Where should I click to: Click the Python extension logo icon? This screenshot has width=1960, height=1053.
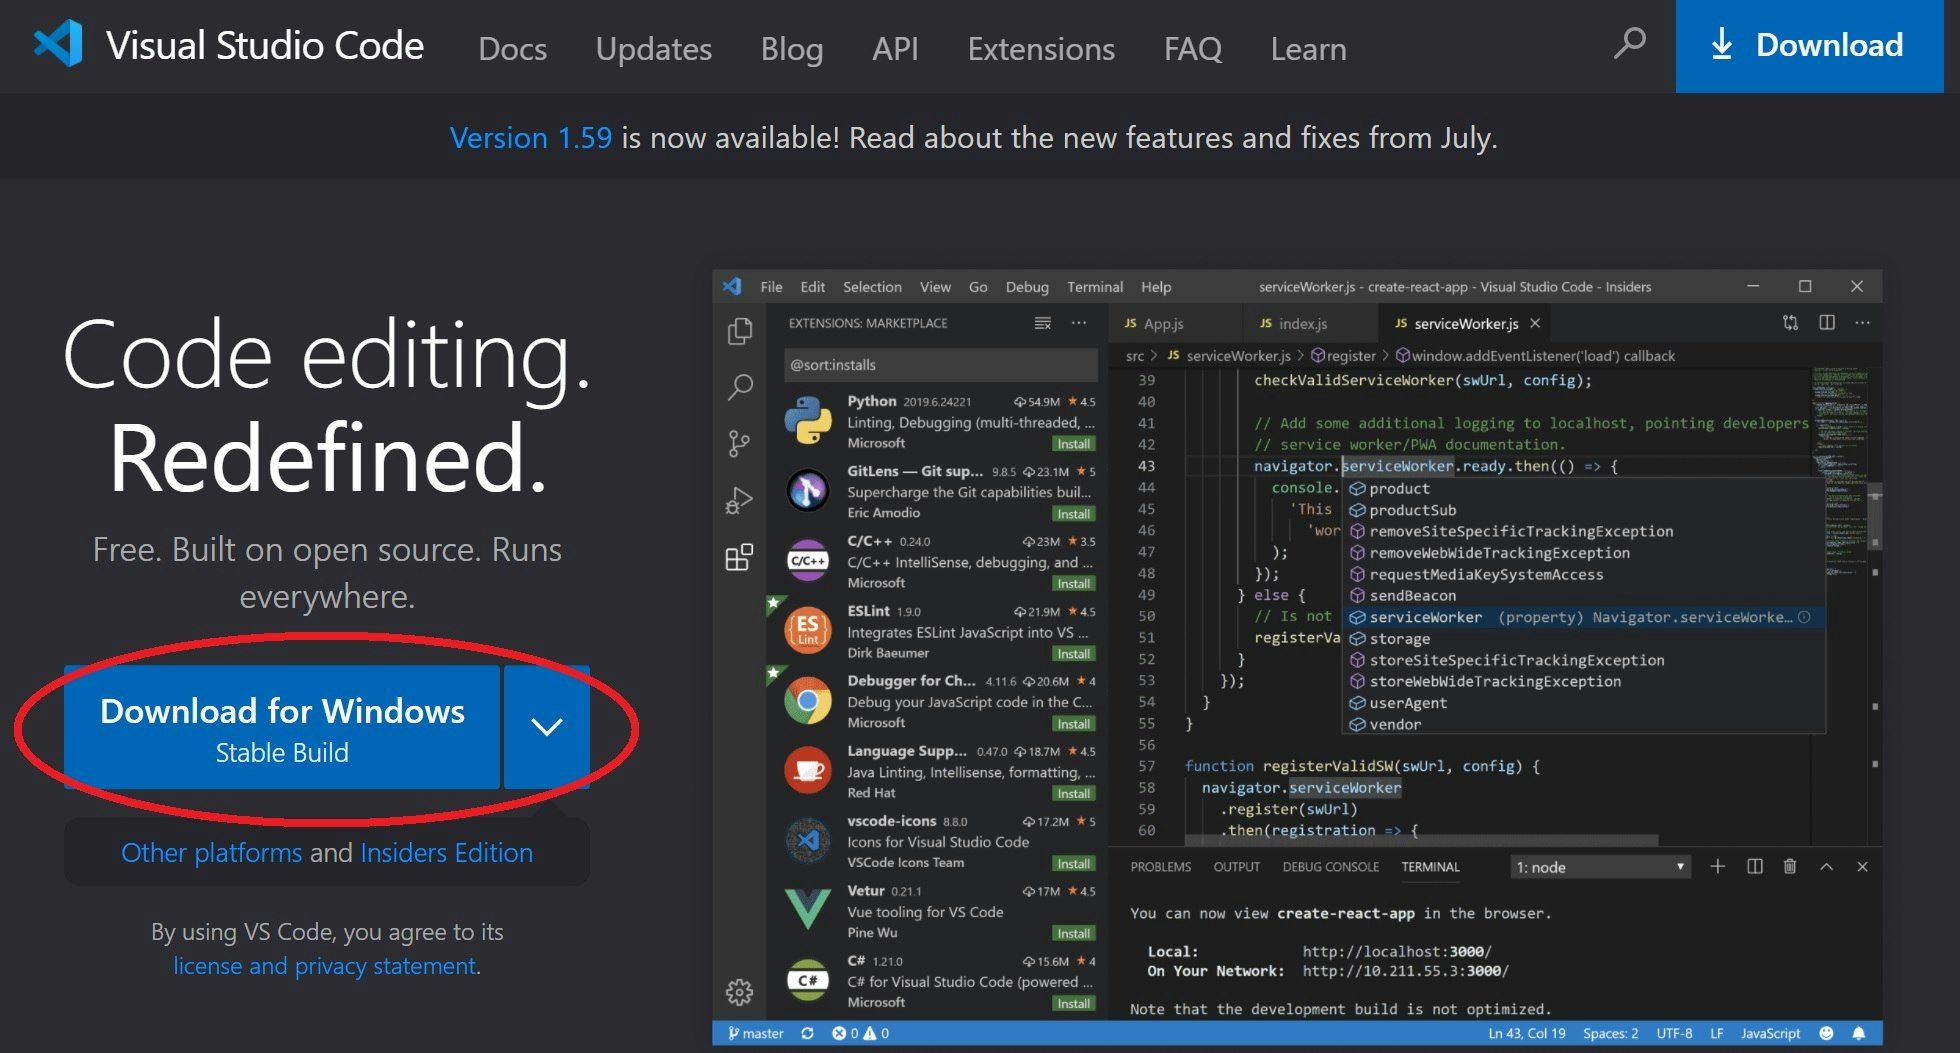(x=808, y=421)
